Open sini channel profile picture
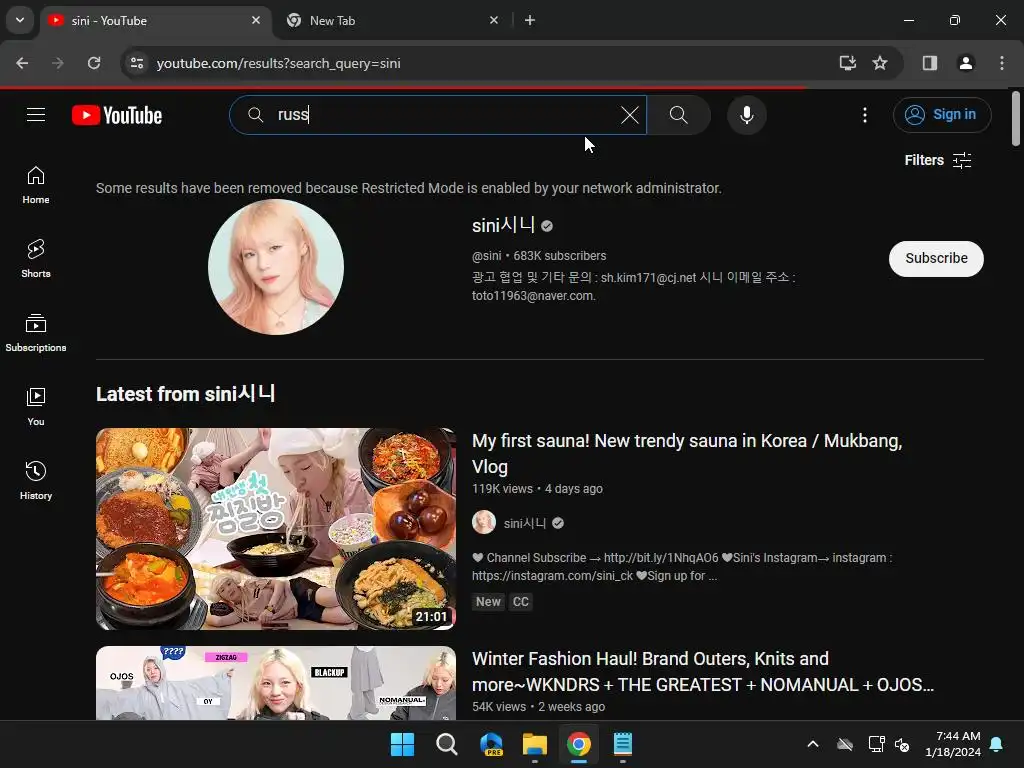The width and height of the screenshot is (1024, 768). tap(276, 267)
